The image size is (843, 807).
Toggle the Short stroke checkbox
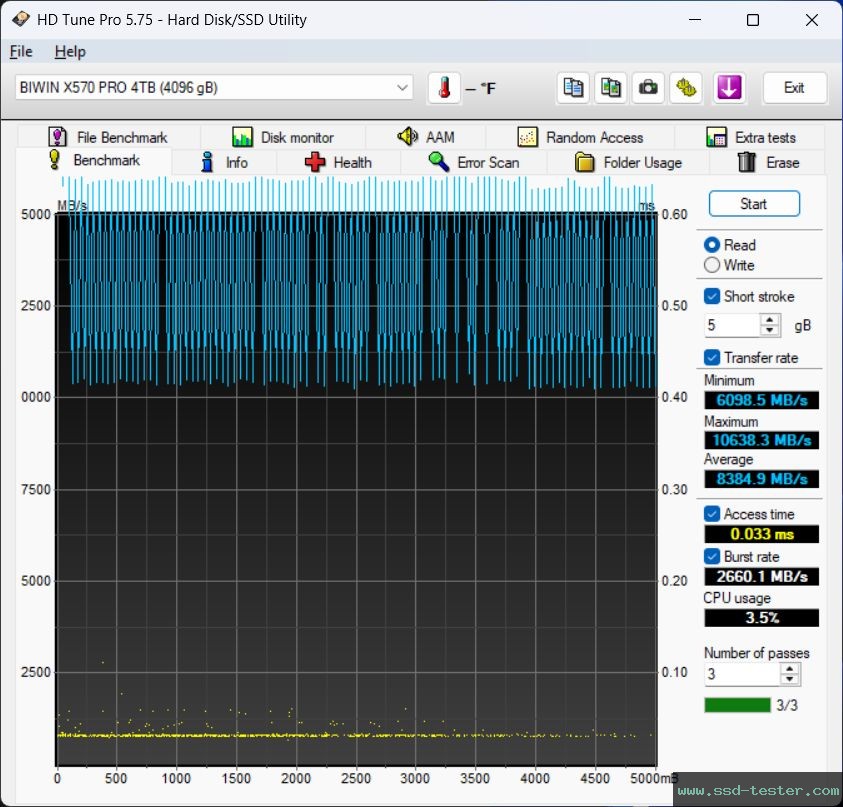tap(712, 296)
